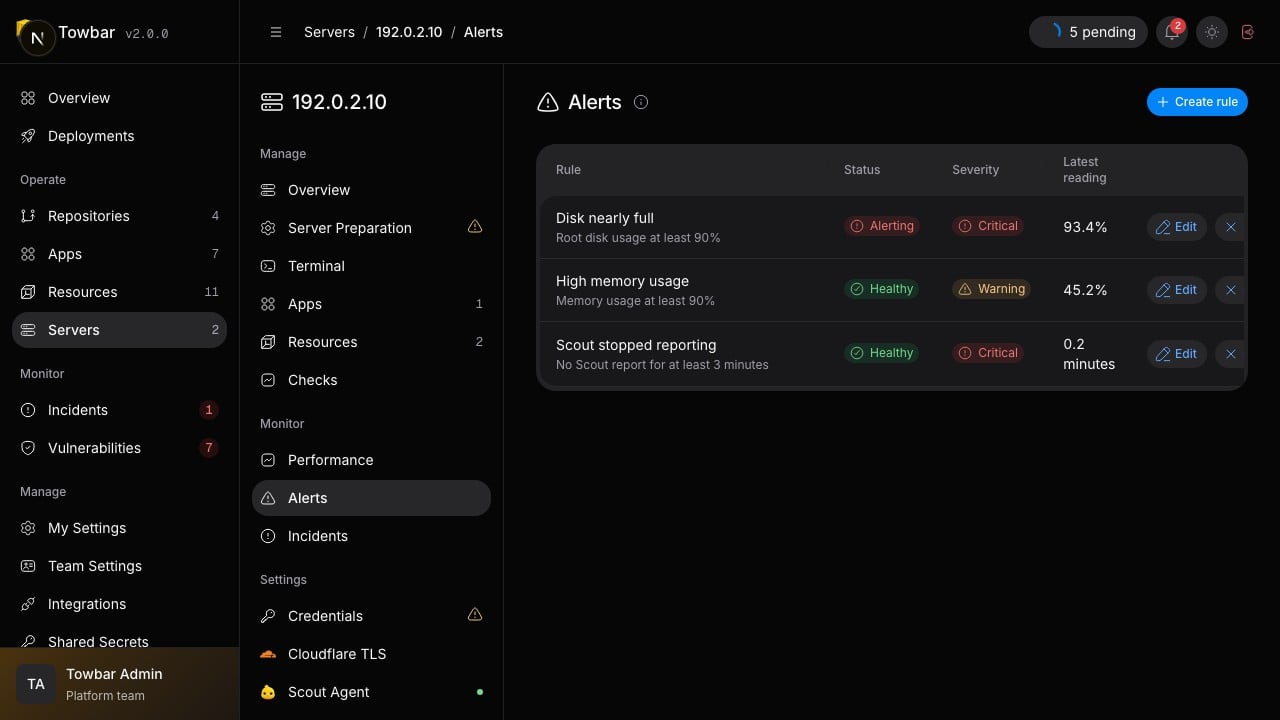1280x720 pixels.
Task: Navigate to Deployments
Action: click(119, 136)
